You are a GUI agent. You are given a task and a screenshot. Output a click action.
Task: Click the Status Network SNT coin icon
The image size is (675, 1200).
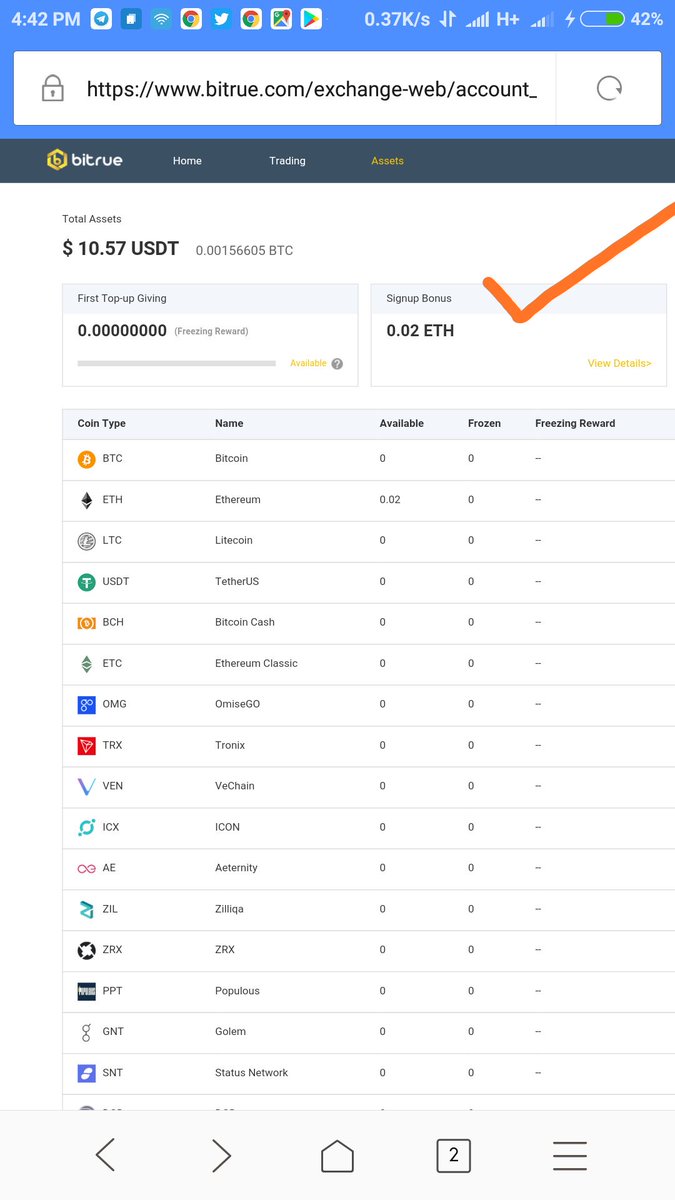pyautogui.click(x=87, y=1073)
